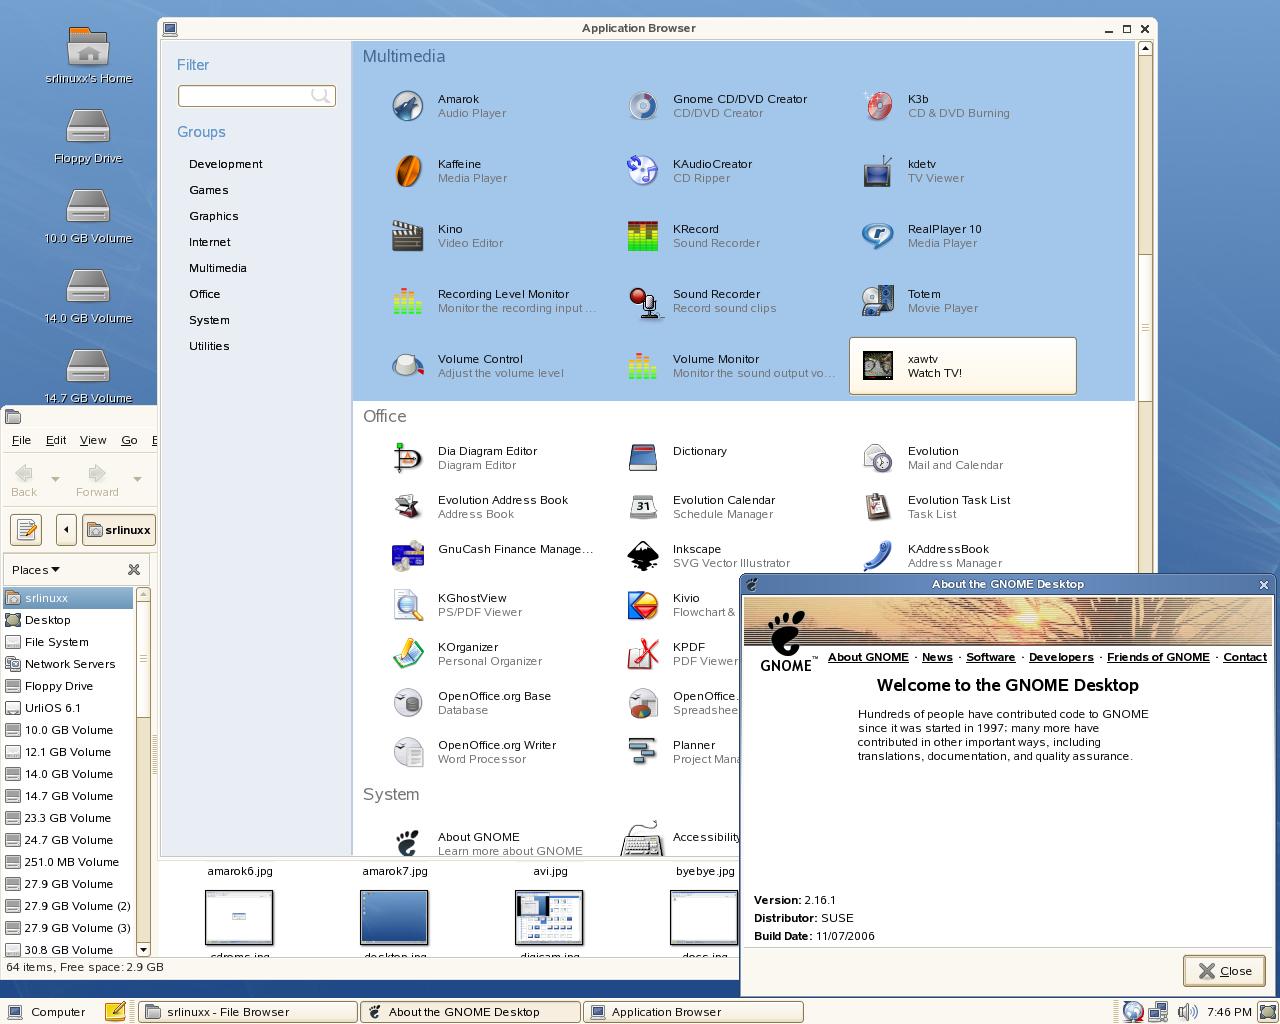Start K3b CD & DVD Burning
The image size is (1280, 1024).
877,106
